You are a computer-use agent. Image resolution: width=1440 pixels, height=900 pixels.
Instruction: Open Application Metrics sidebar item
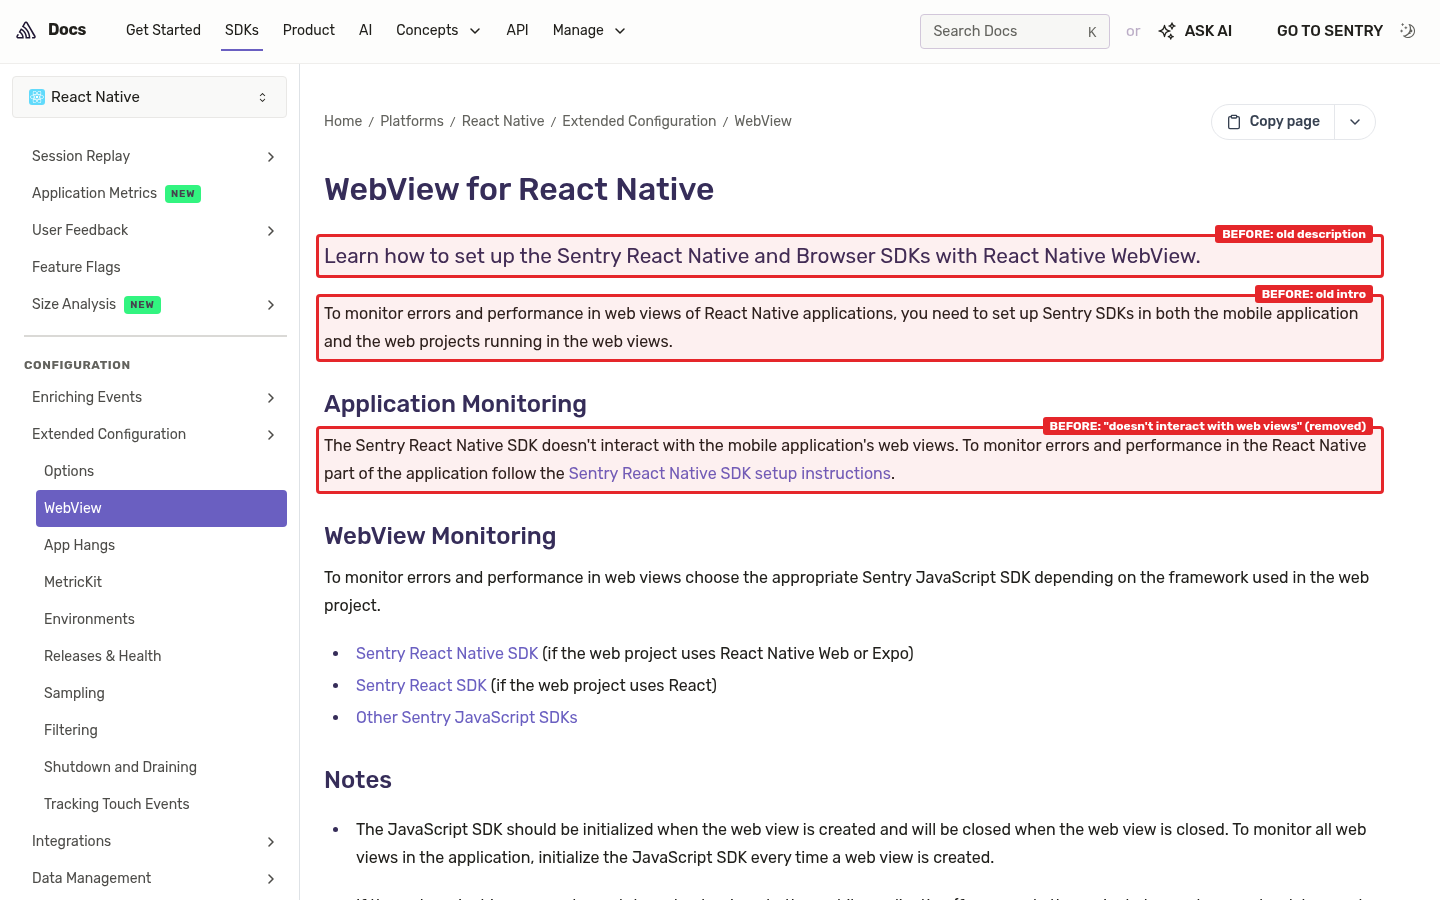[116, 193]
